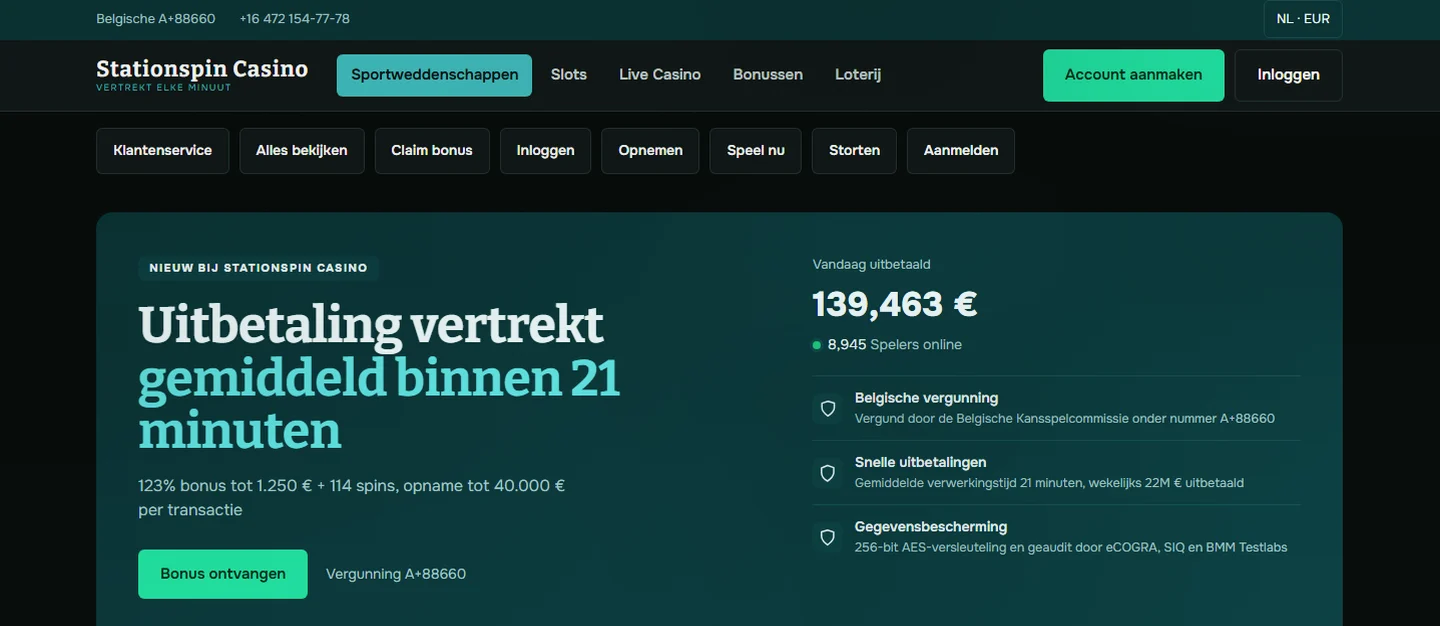Click 256-bit AES-versleuteling description text
The height and width of the screenshot is (626, 1440).
coord(1071,548)
